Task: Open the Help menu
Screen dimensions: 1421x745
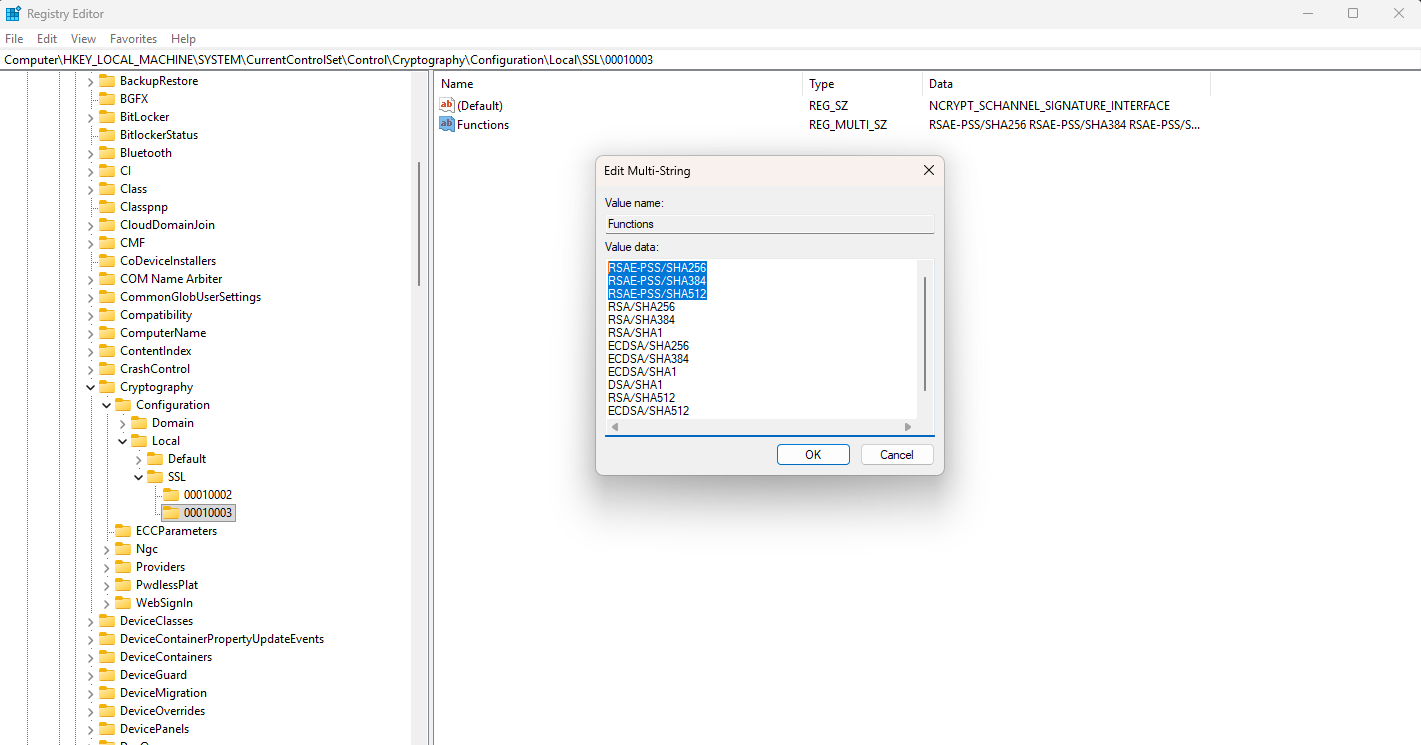Action: 183,39
